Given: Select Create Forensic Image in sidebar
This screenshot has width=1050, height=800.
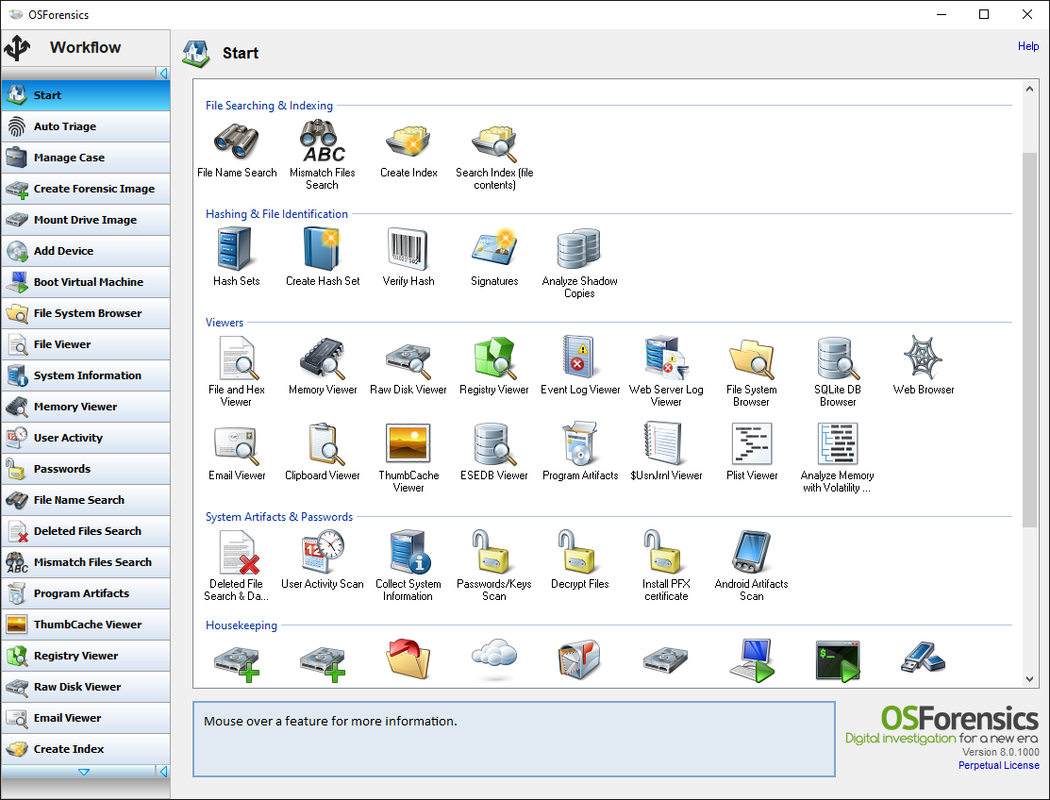Looking at the screenshot, I should (x=86, y=189).
